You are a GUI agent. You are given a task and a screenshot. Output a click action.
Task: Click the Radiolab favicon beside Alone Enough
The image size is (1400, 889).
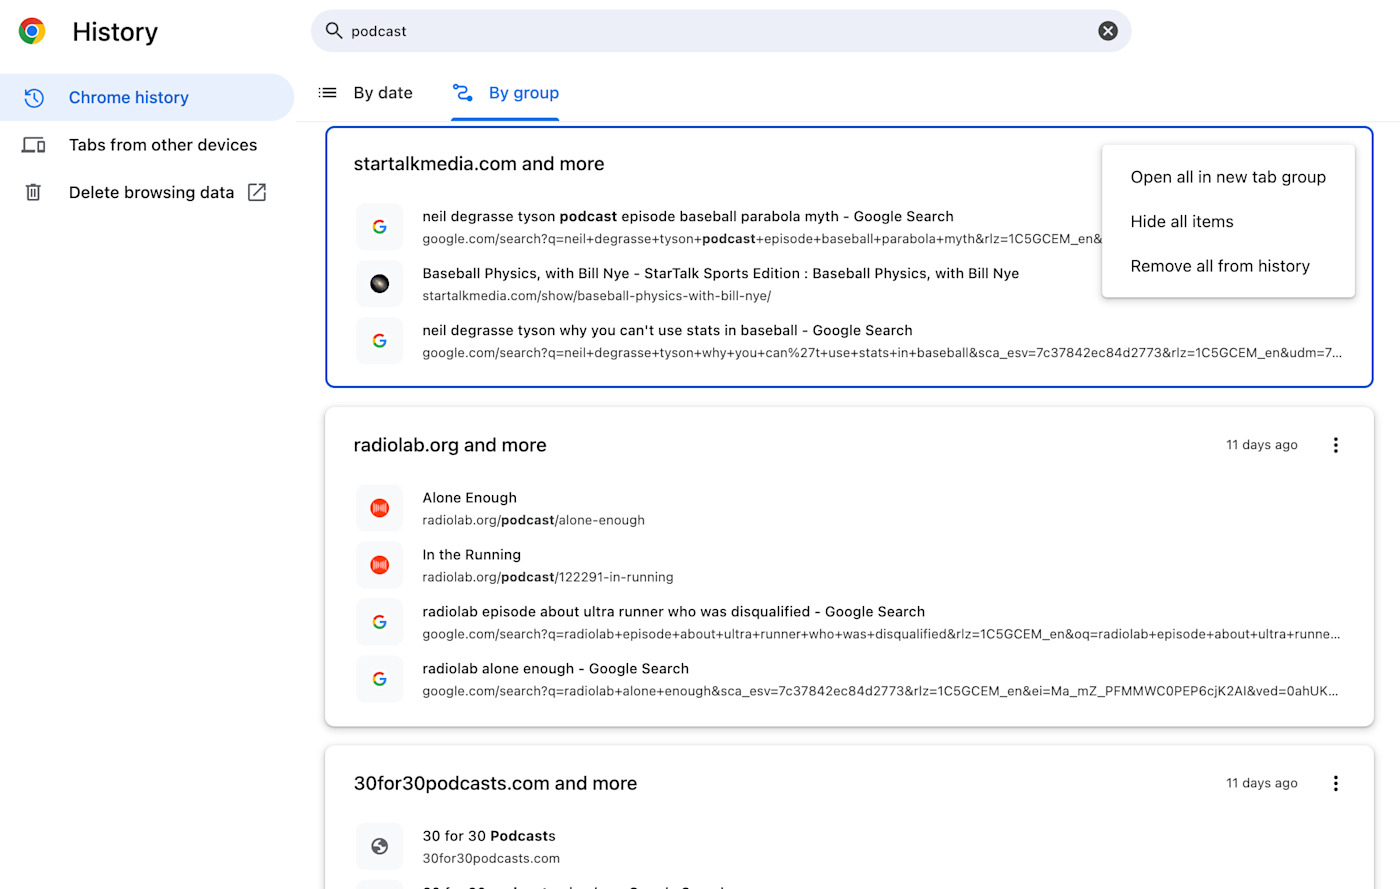click(380, 508)
